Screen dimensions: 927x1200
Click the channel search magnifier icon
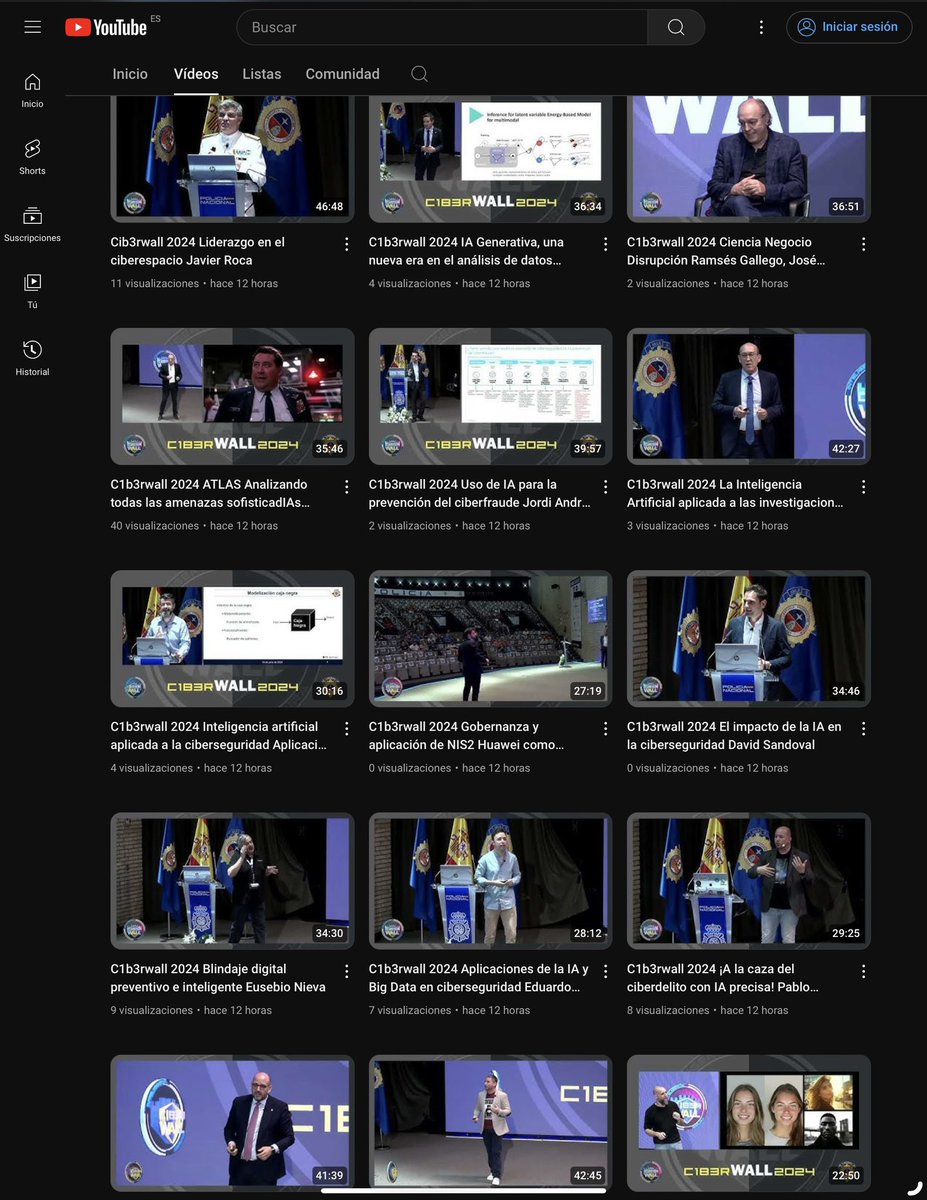point(420,74)
